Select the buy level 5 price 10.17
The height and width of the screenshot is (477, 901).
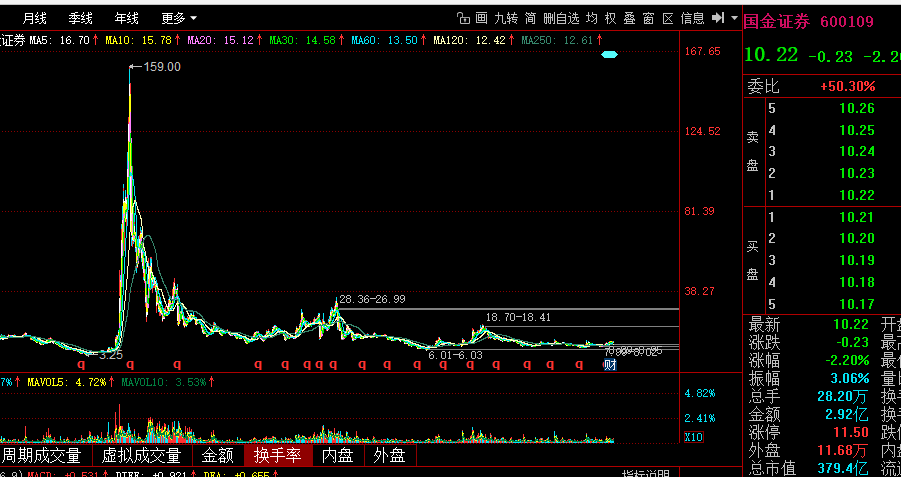pos(857,304)
